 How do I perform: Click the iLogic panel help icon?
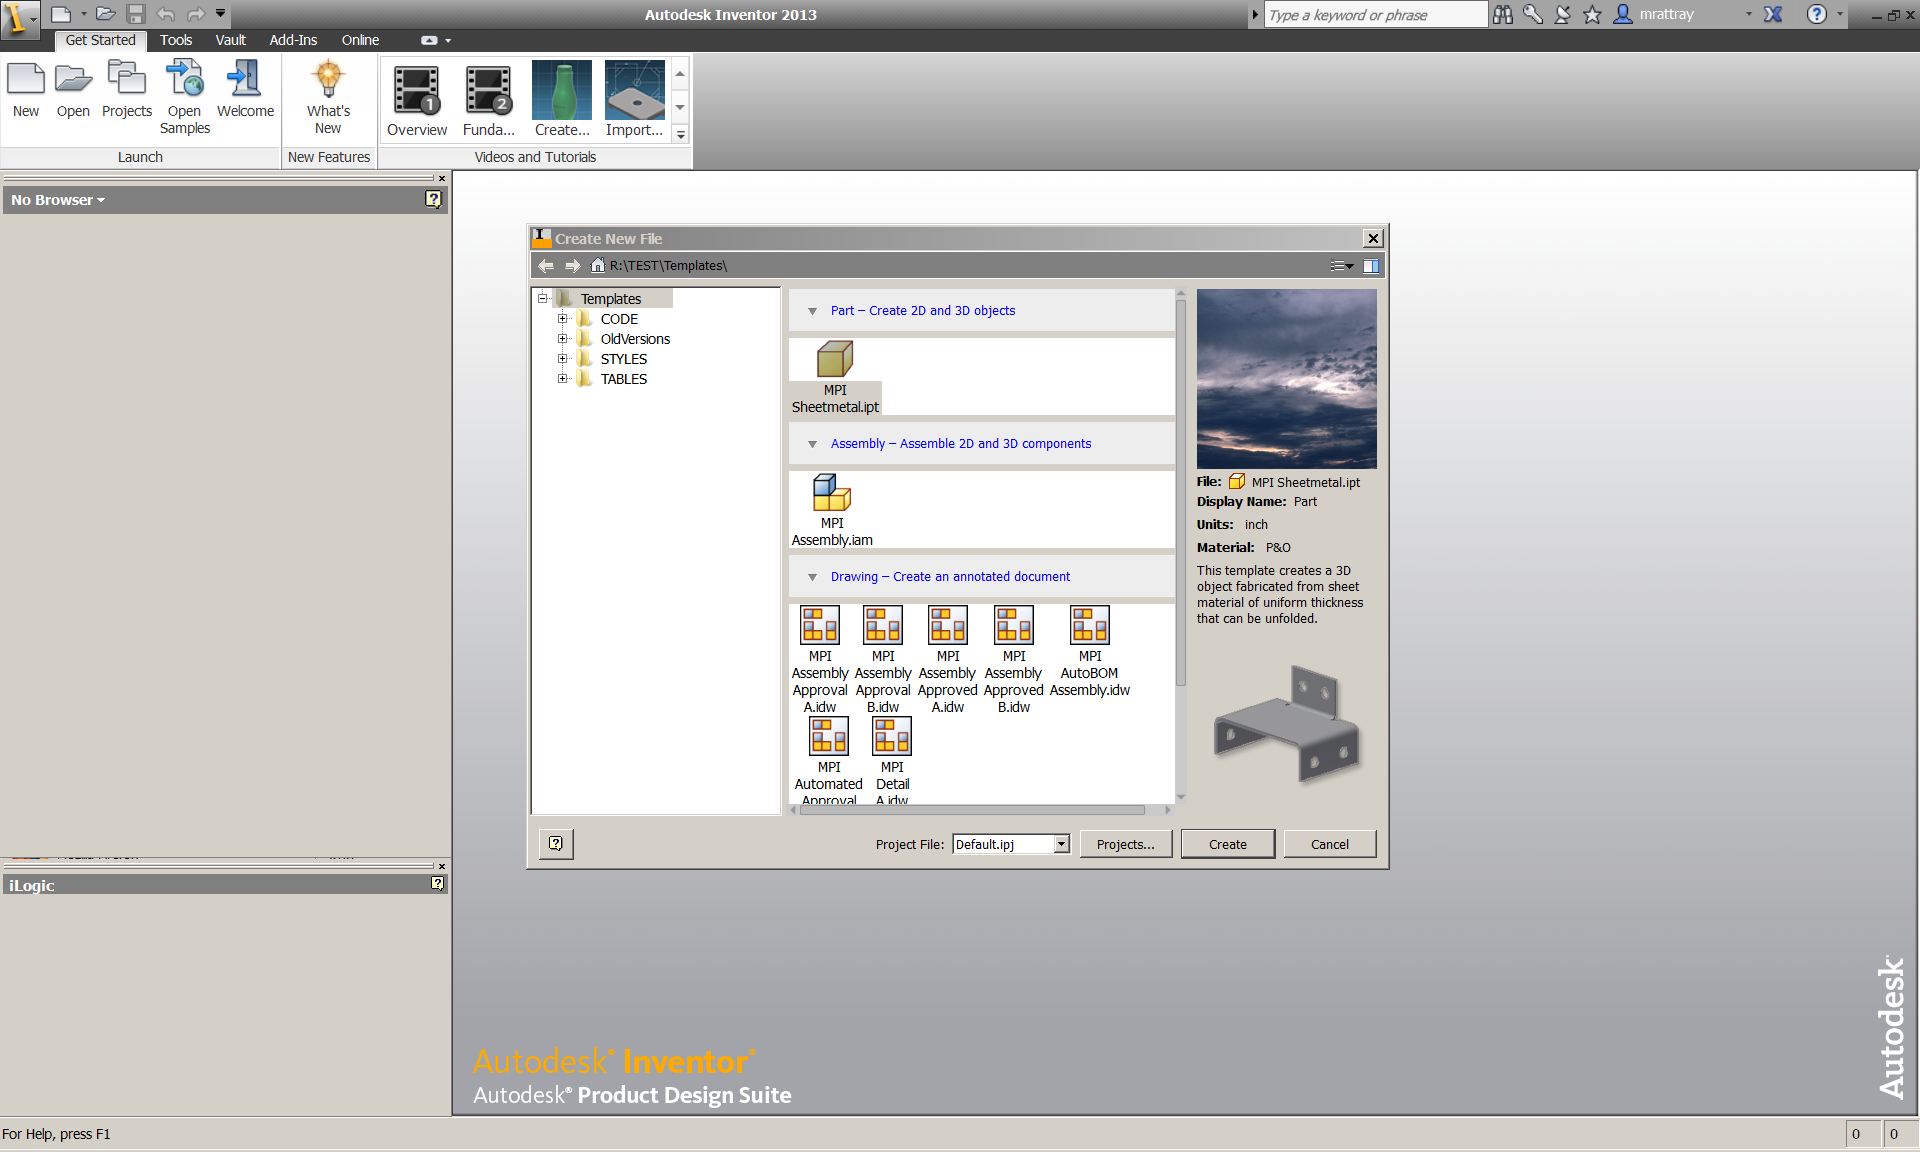tap(437, 883)
